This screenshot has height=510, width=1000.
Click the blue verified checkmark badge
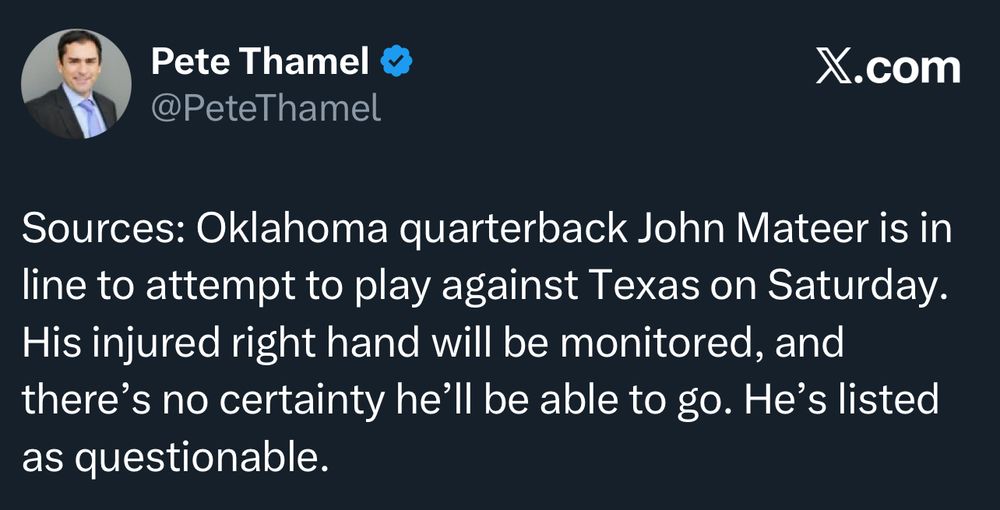point(399,63)
